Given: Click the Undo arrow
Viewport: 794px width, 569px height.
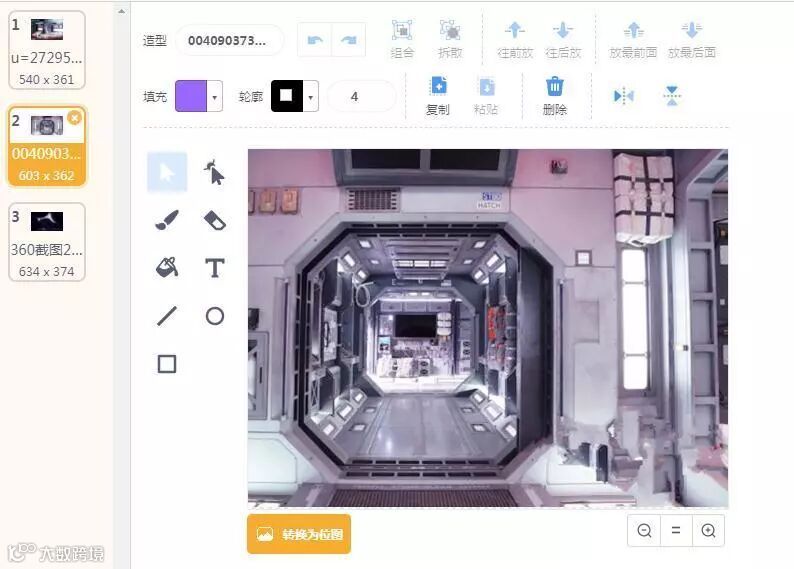Looking at the screenshot, I should (x=314, y=39).
